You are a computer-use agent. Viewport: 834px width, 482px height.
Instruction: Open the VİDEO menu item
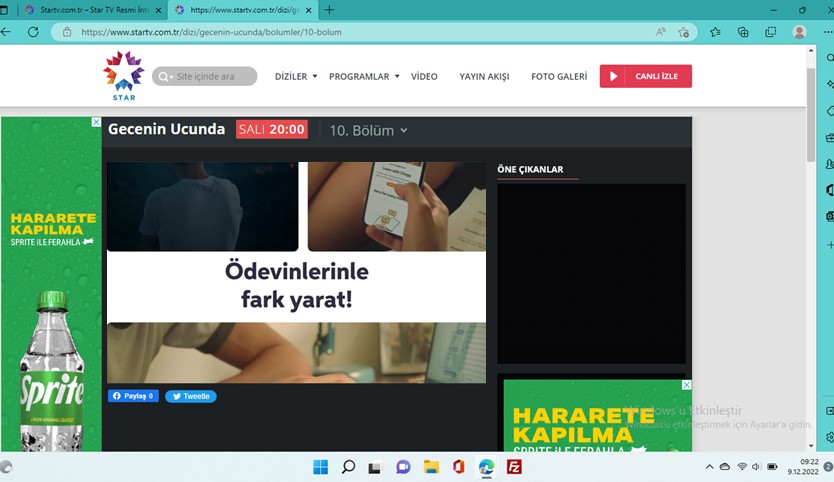click(424, 77)
